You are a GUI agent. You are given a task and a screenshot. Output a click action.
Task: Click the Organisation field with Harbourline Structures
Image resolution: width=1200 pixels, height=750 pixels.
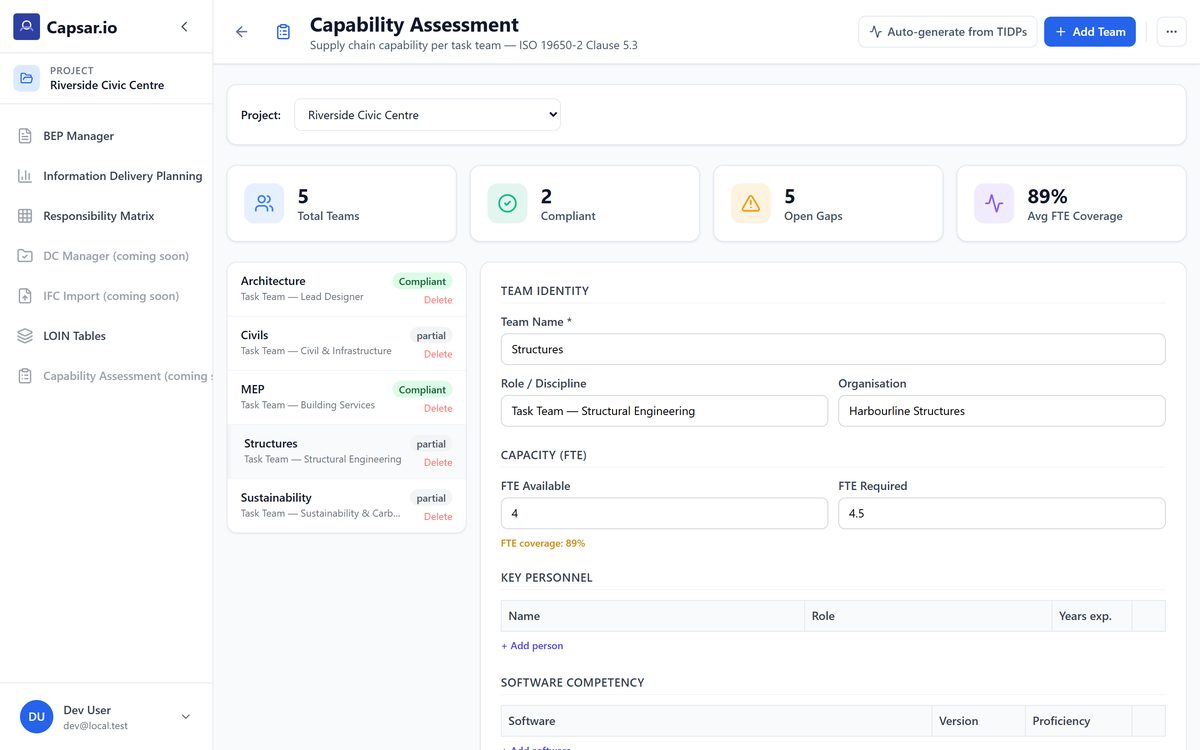tap(1002, 411)
